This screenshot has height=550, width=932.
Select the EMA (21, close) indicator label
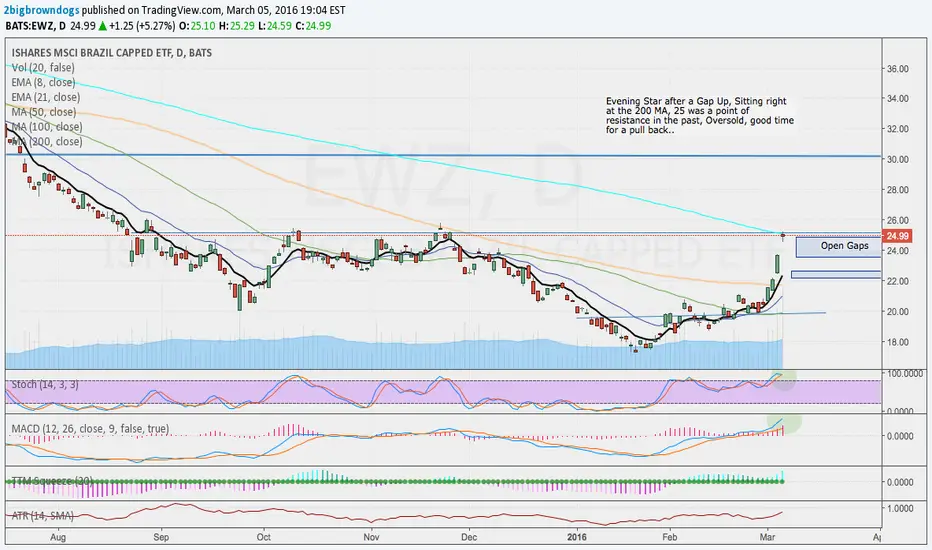tap(46, 97)
